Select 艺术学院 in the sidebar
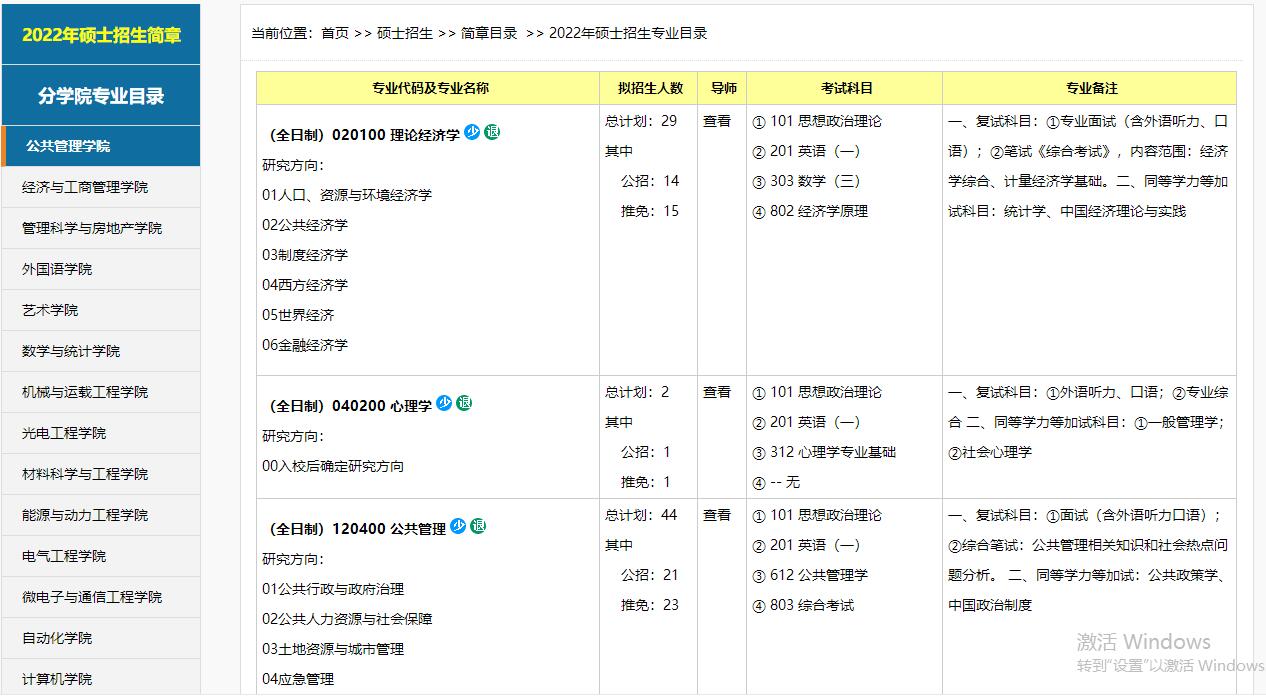The image size is (1266, 697). tap(48, 310)
